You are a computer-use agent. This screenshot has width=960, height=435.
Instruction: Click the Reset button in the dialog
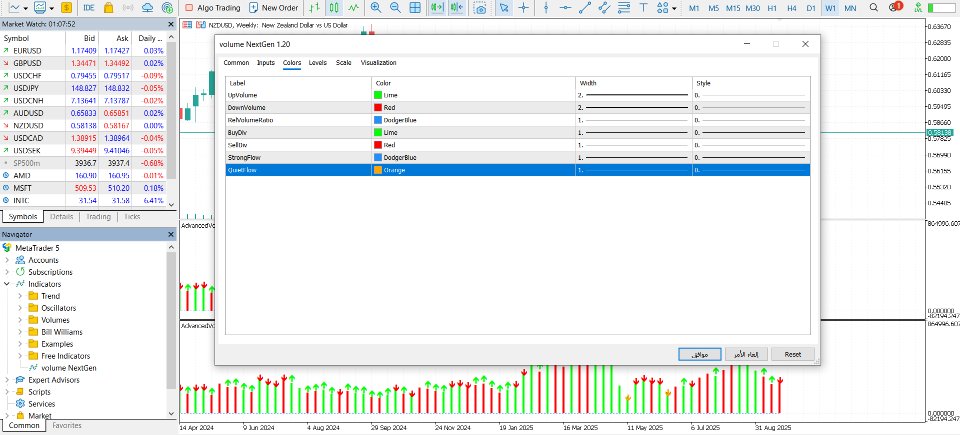(x=793, y=354)
